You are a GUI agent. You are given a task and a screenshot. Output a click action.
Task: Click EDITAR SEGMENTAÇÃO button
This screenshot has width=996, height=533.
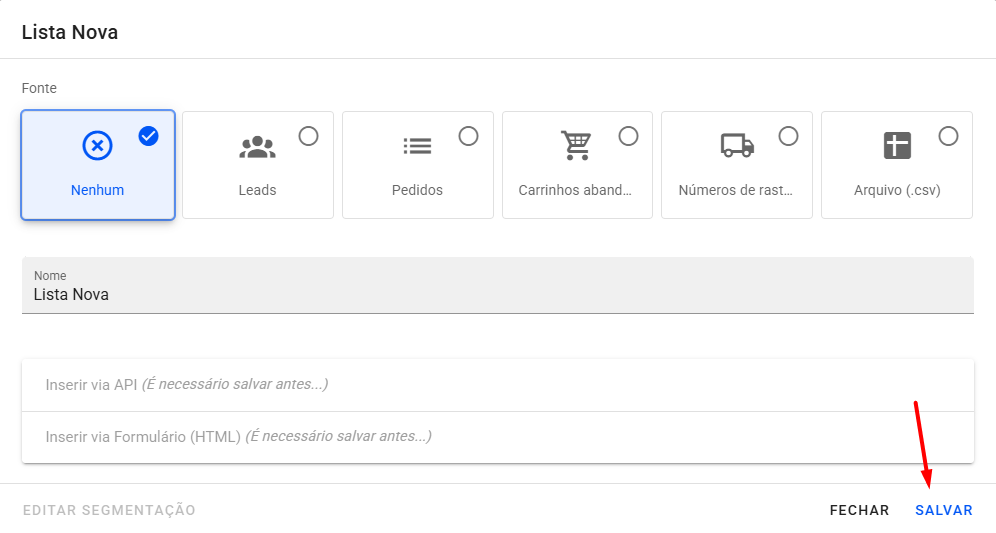(x=109, y=510)
